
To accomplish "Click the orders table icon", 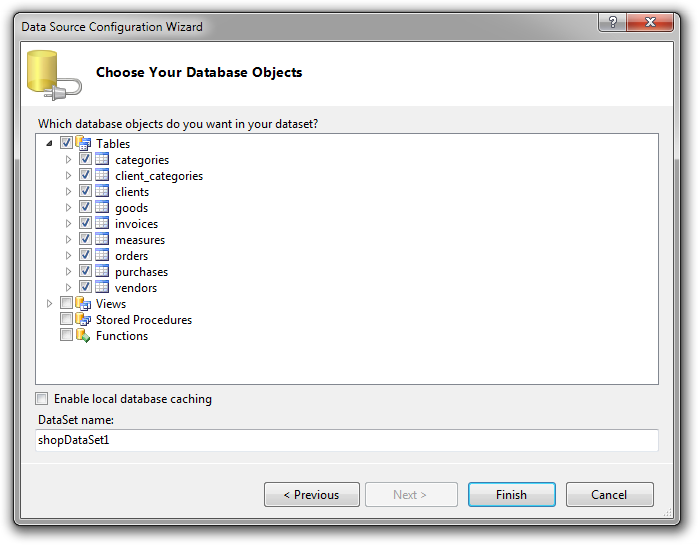I will tap(102, 255).
